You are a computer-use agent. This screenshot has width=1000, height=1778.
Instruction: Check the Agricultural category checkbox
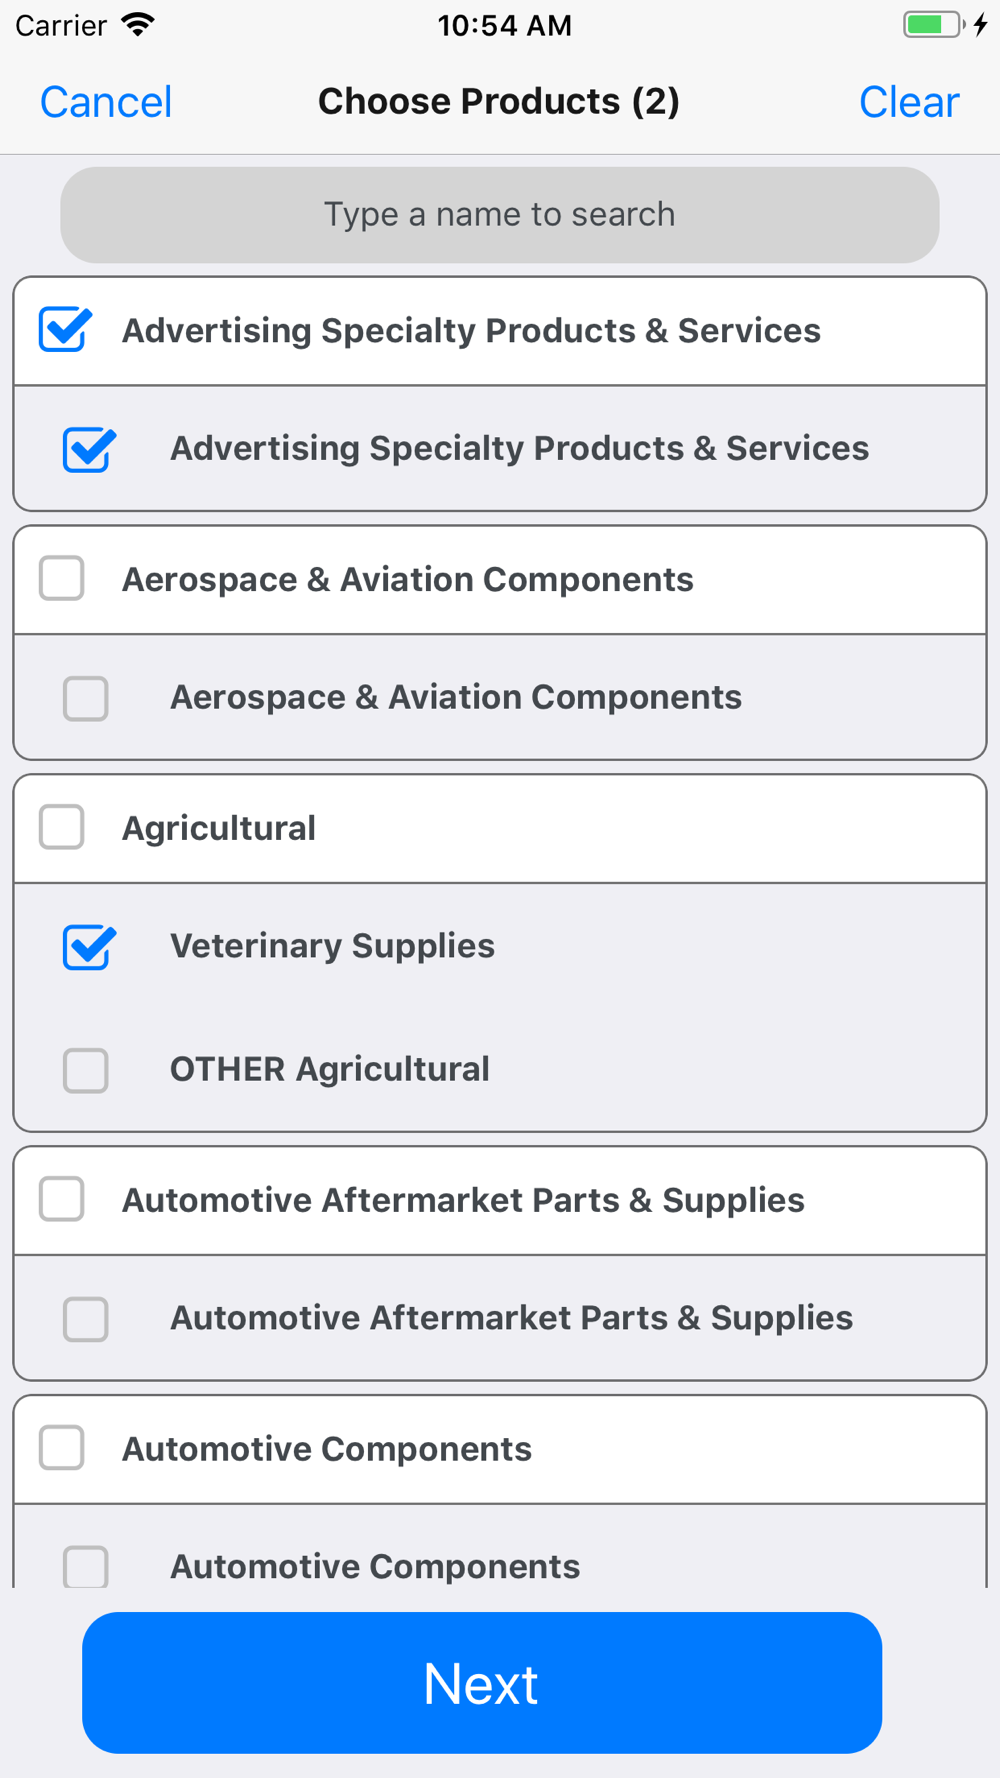point(62,828)
